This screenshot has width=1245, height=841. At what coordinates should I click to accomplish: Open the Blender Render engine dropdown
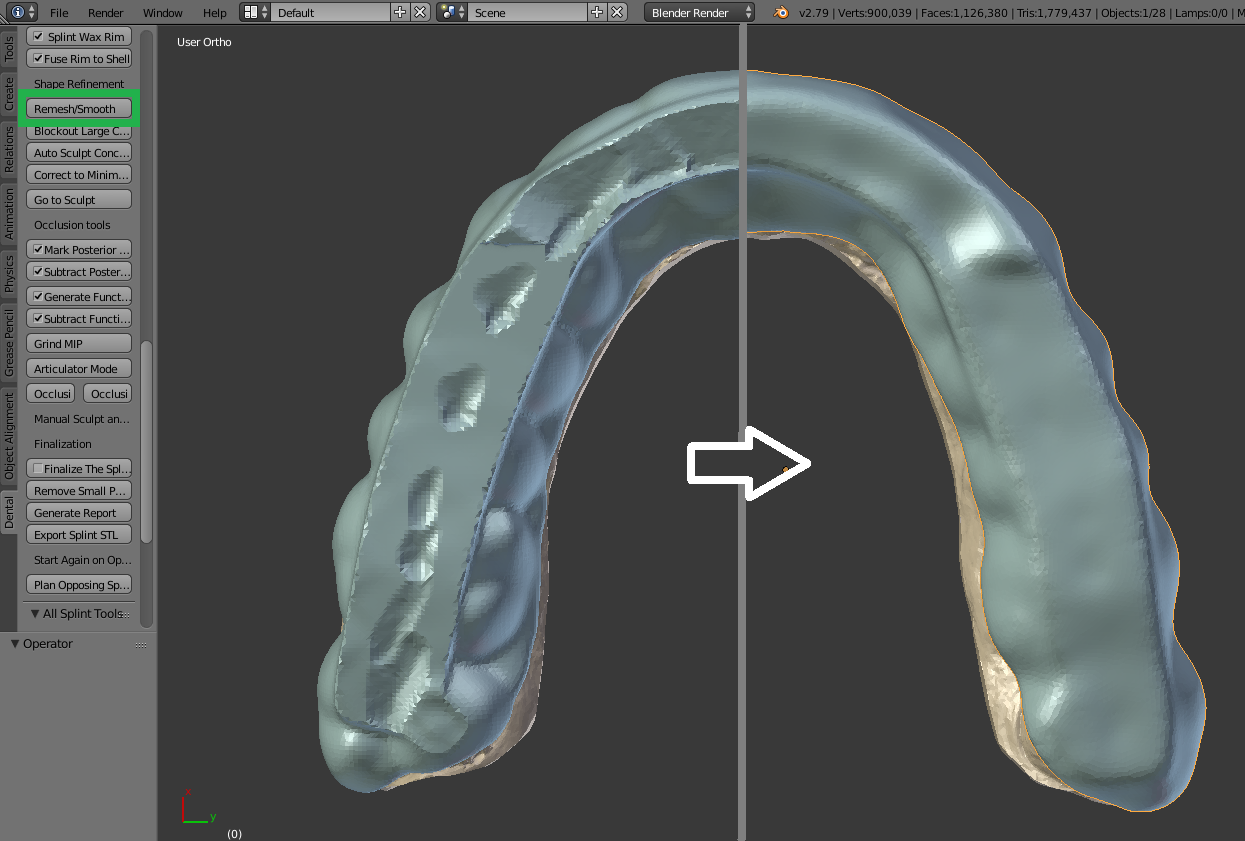coord(700,13)
